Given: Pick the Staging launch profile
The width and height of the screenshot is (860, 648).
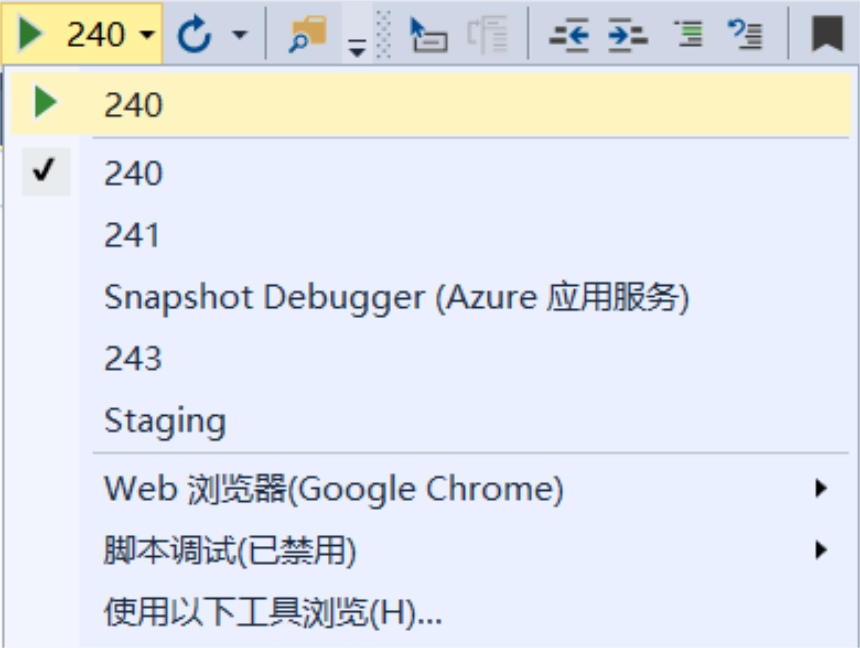Looking at the screenshot, I should pyautogui.click(x=165, y=420).
